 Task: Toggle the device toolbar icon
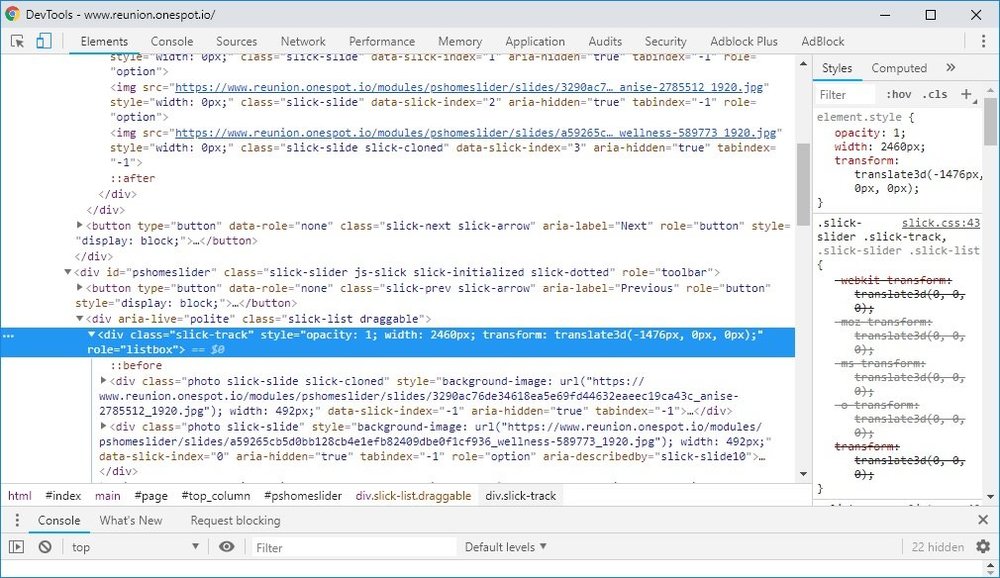[43, 41]
